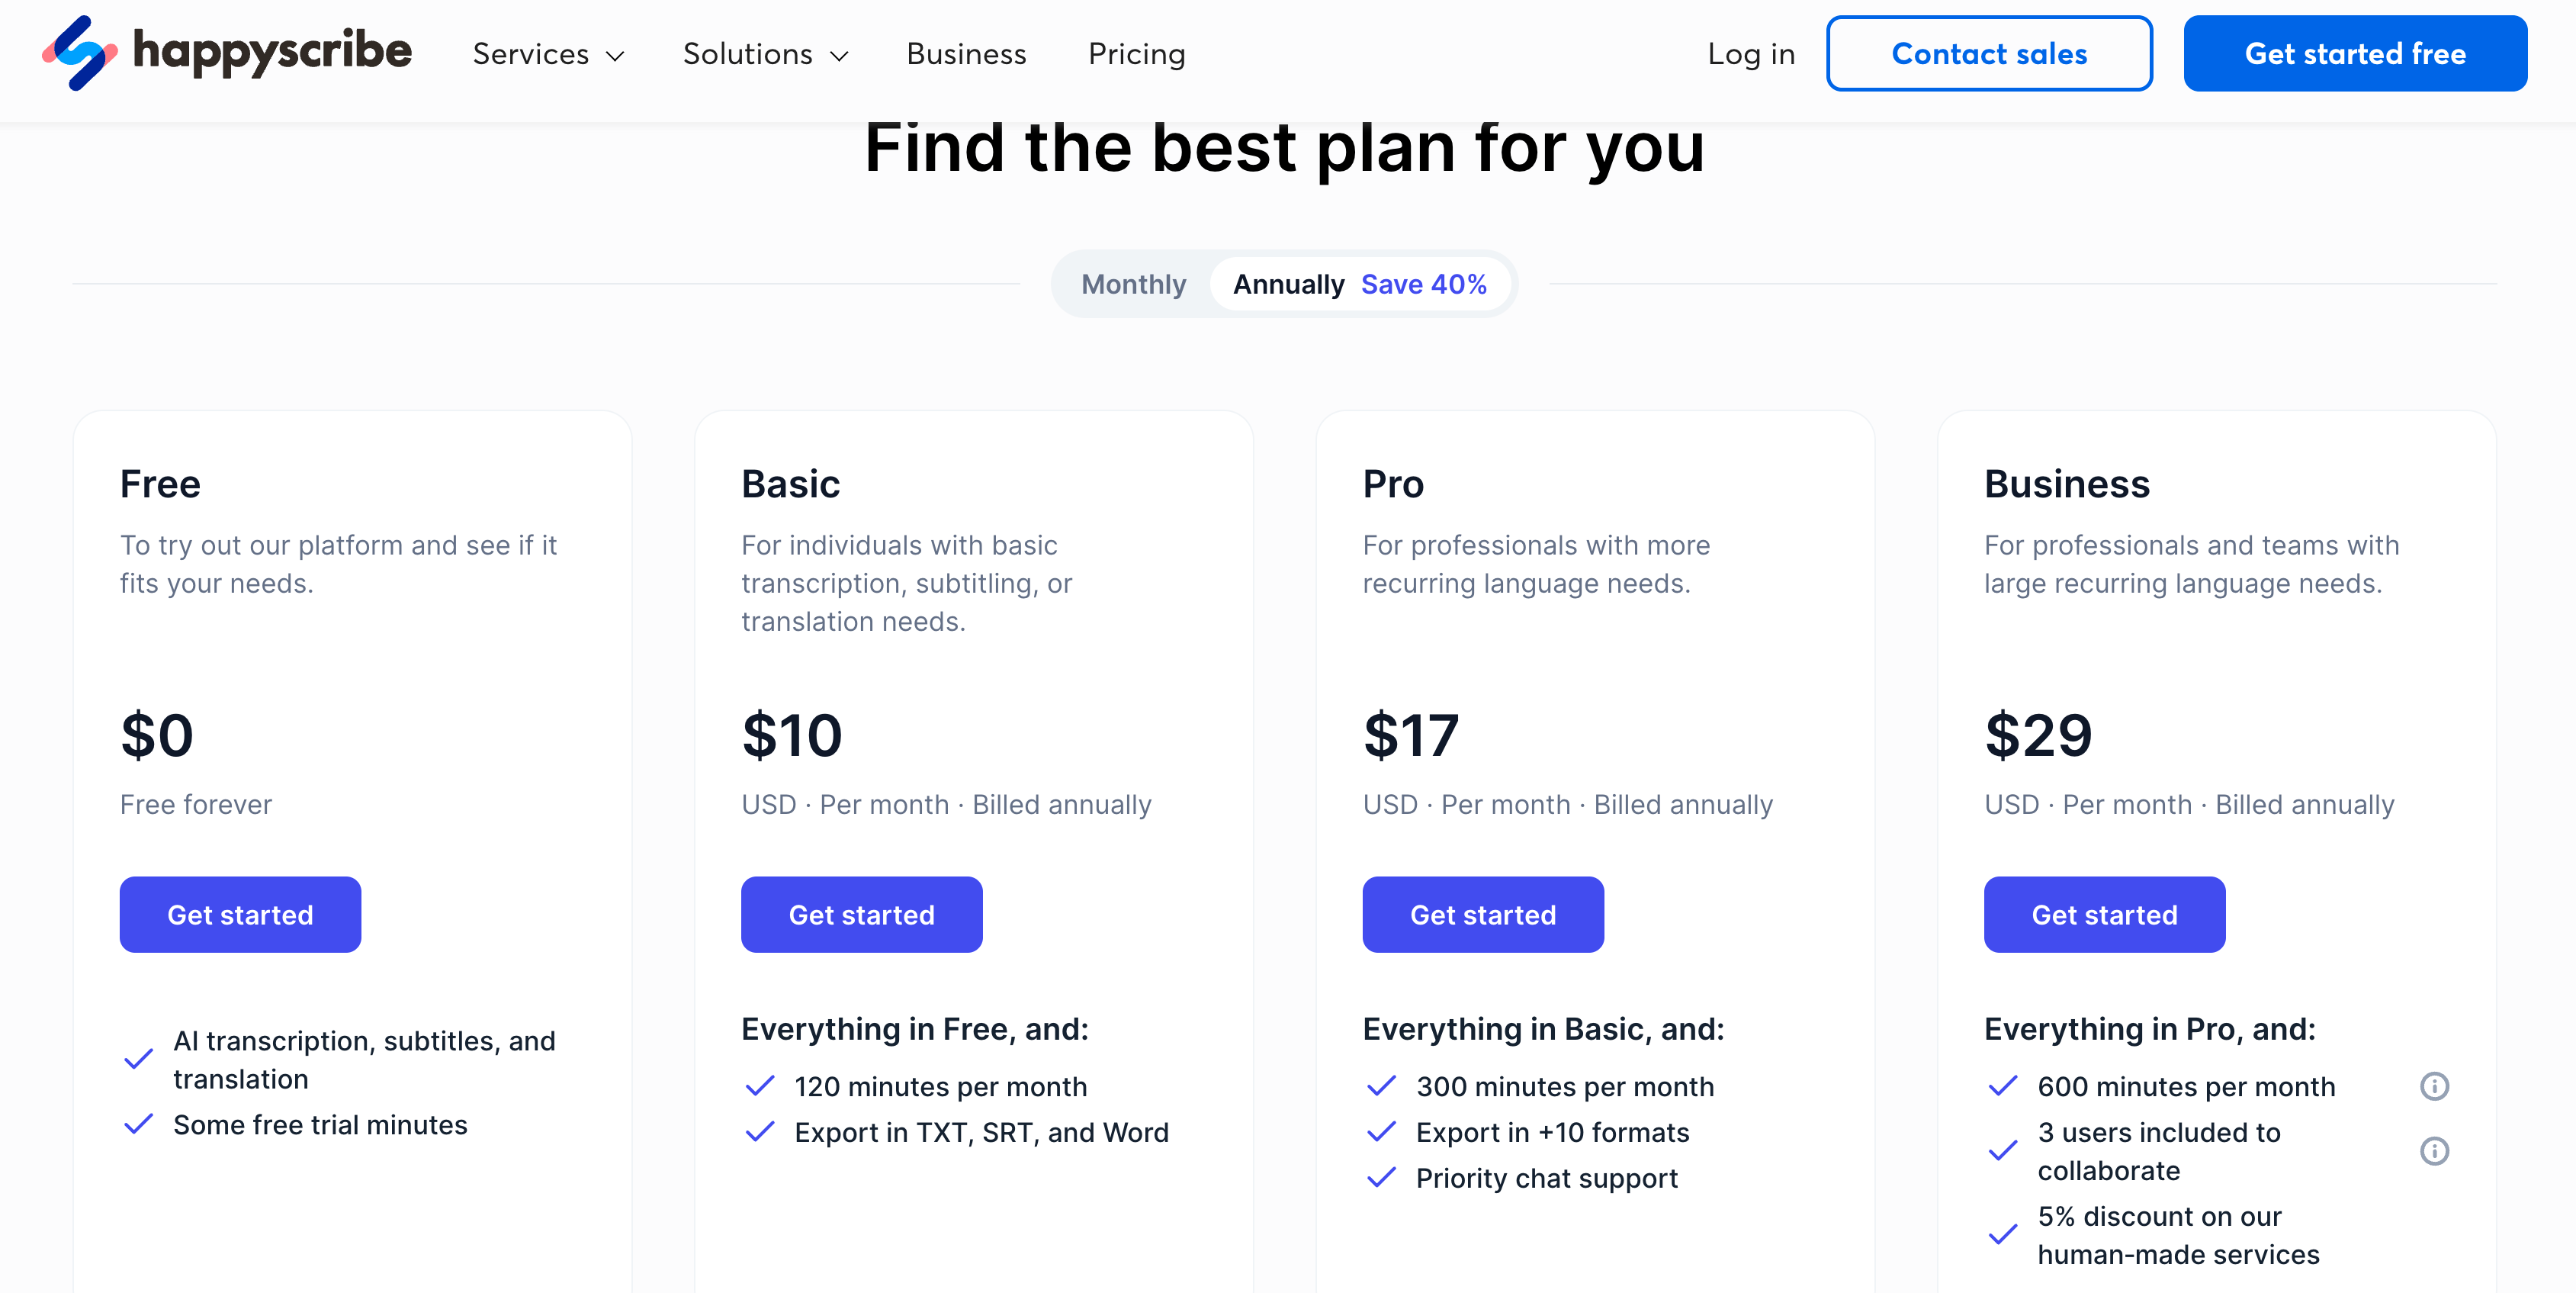Get started with the Business plan
The height and width of the screenshot is (1293, 2576).
(x=2104, y=914)
